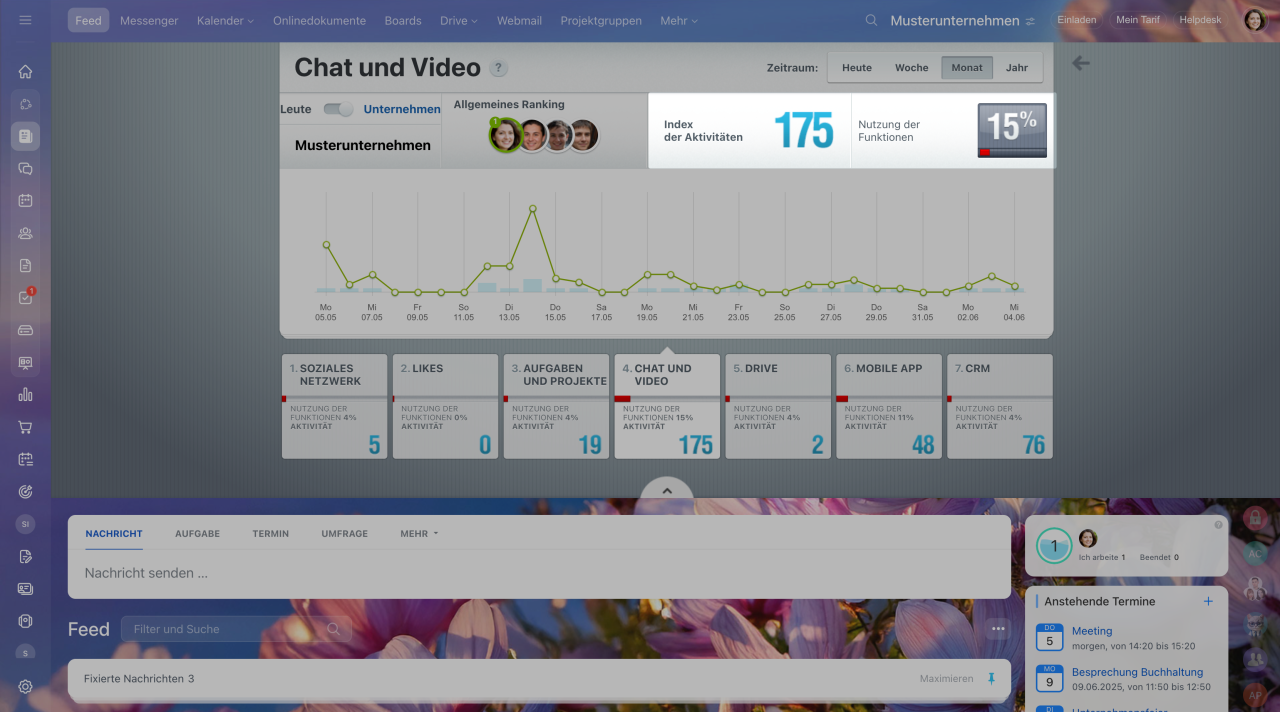
Task: Click the question mark on the timer widget
Action: (1218, 525)
